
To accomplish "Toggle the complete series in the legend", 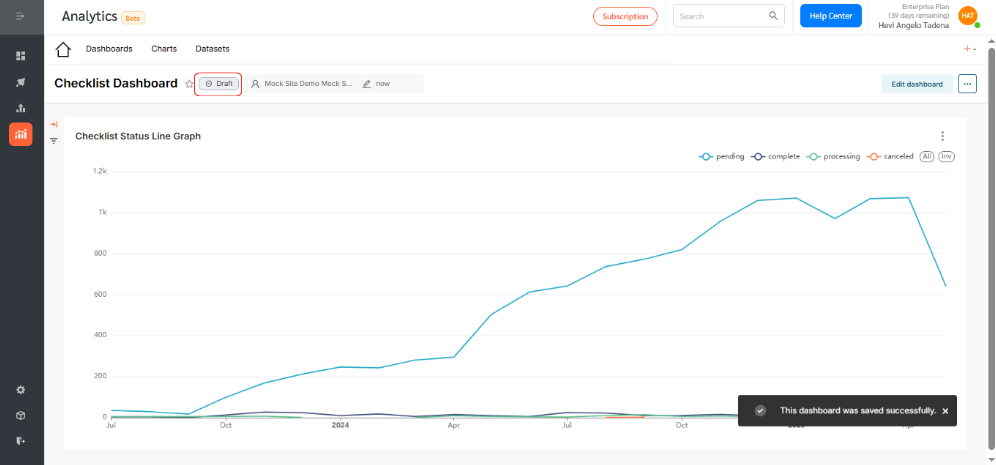I will [x=775, y=157].
